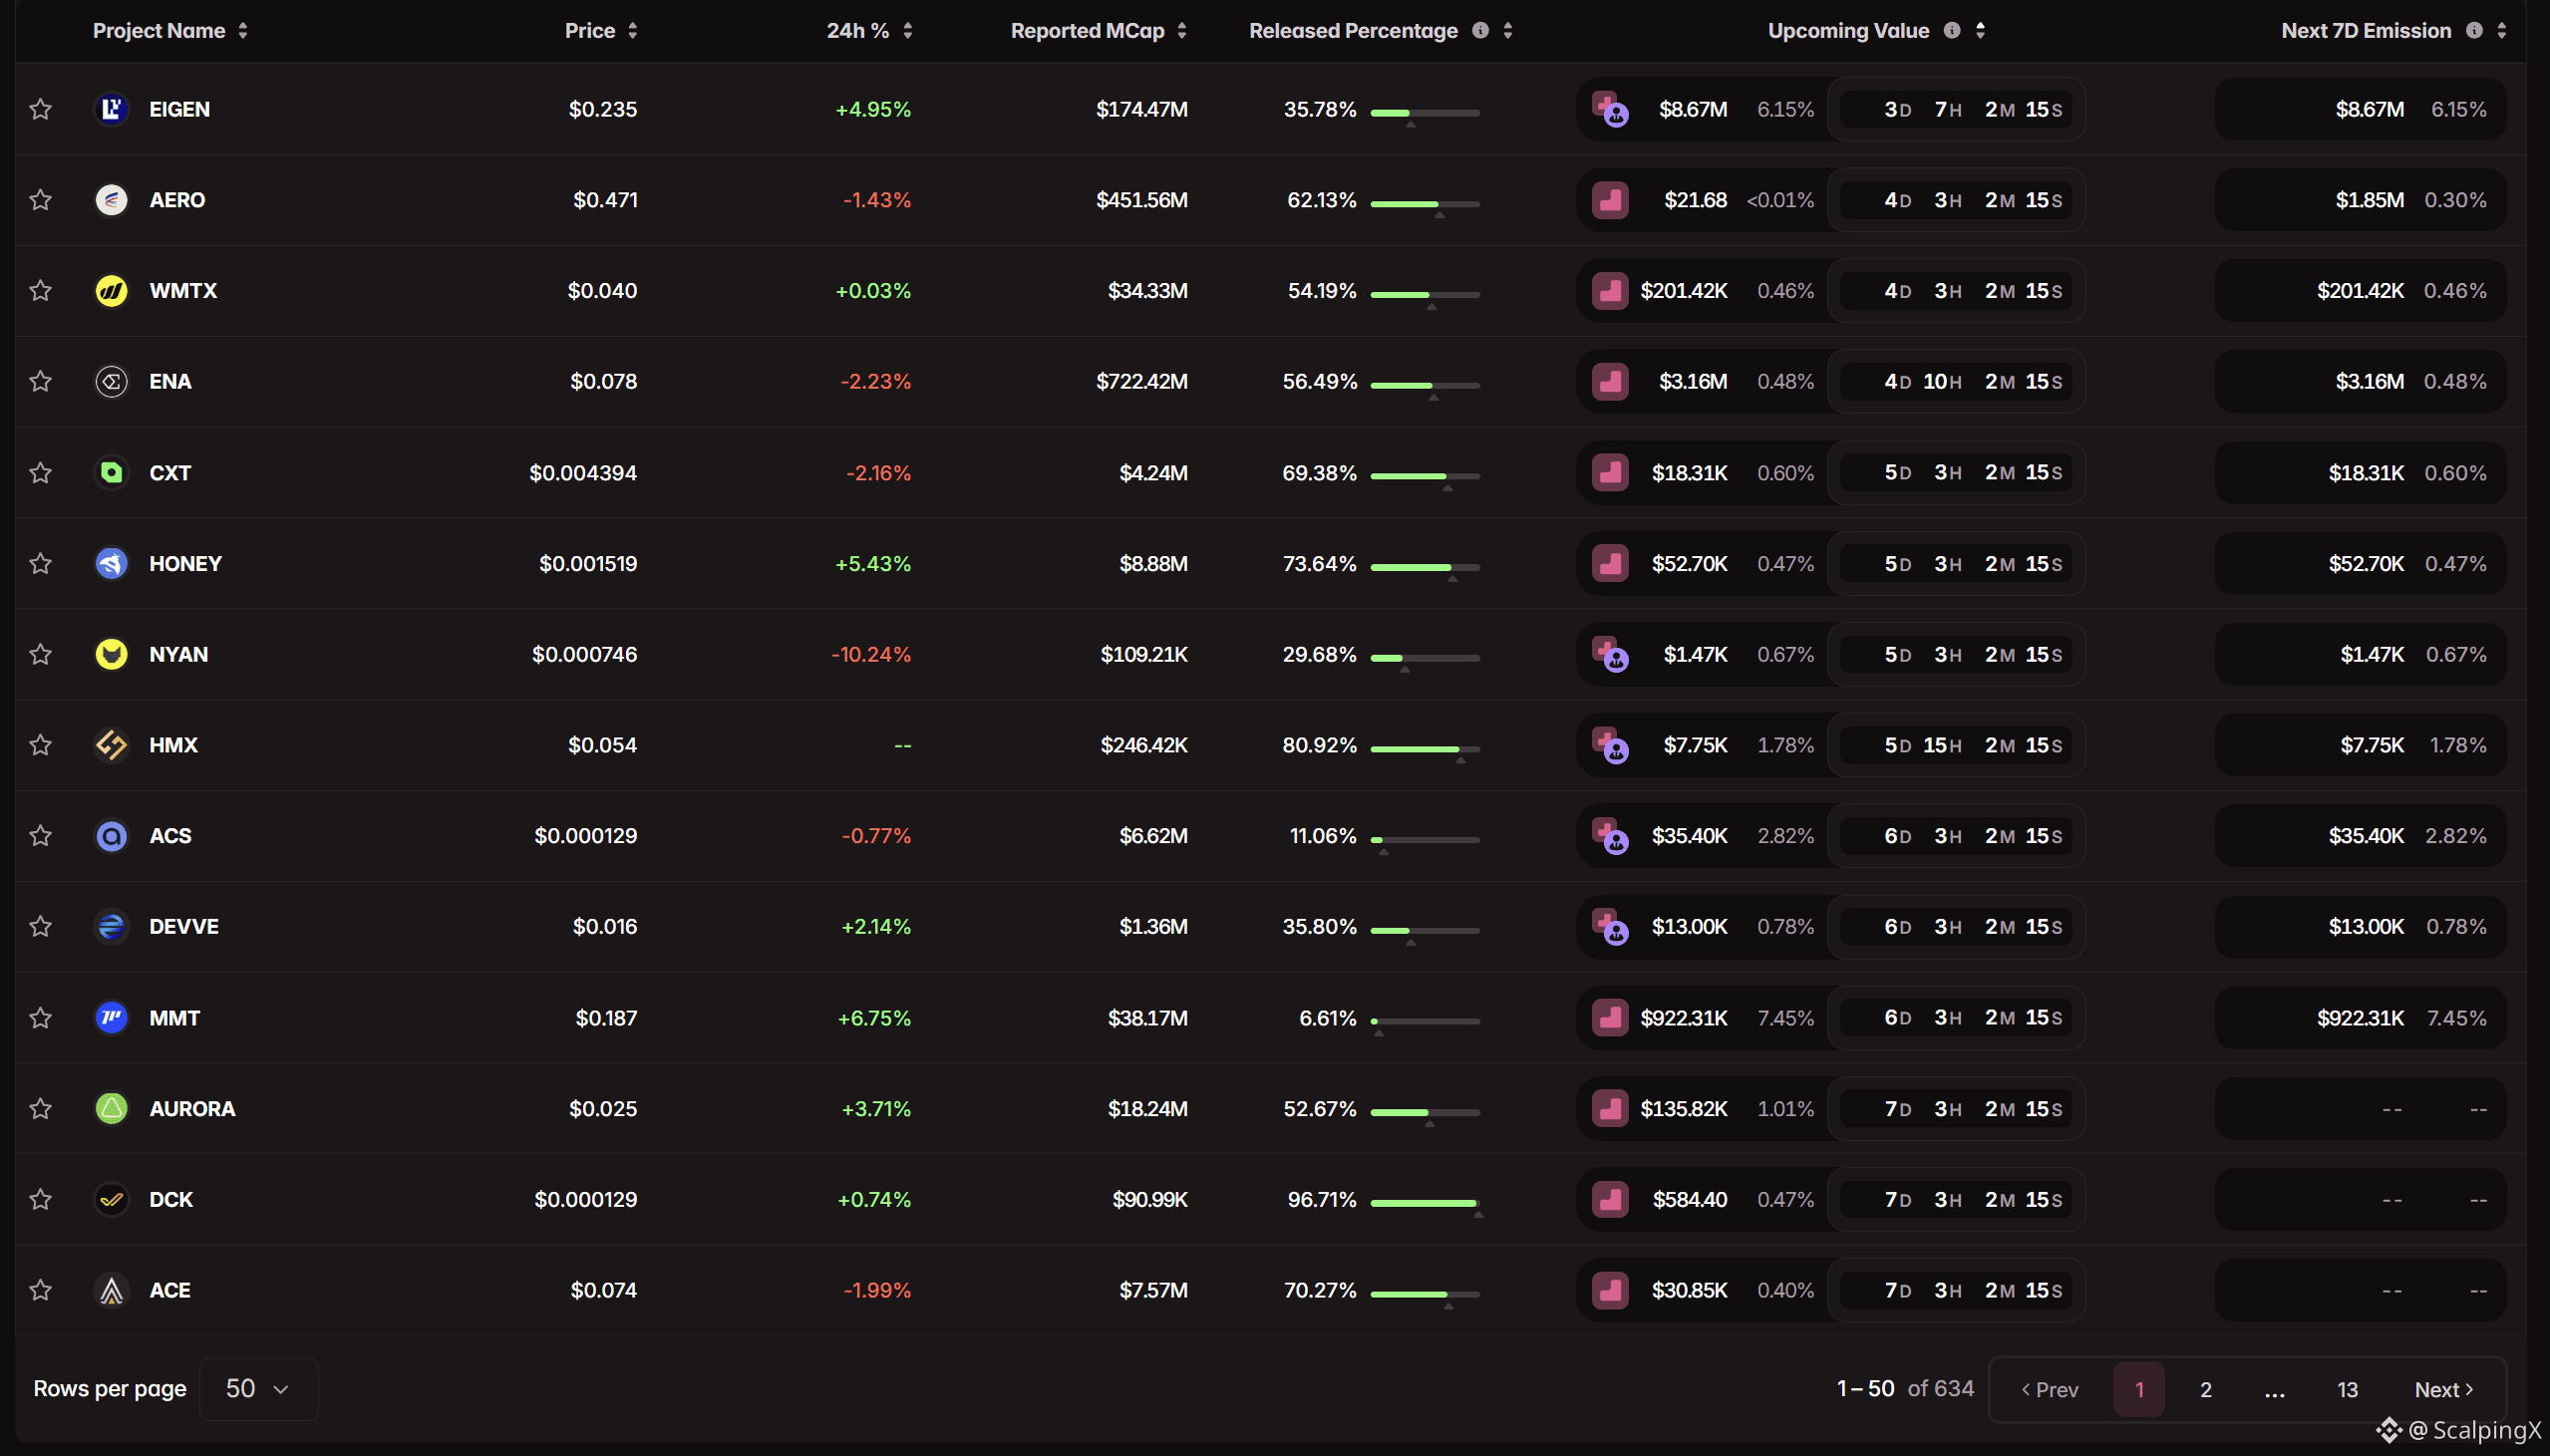Click the Next 7D Emission info icon
2550x1456 pixels.
pos(2474,30)
